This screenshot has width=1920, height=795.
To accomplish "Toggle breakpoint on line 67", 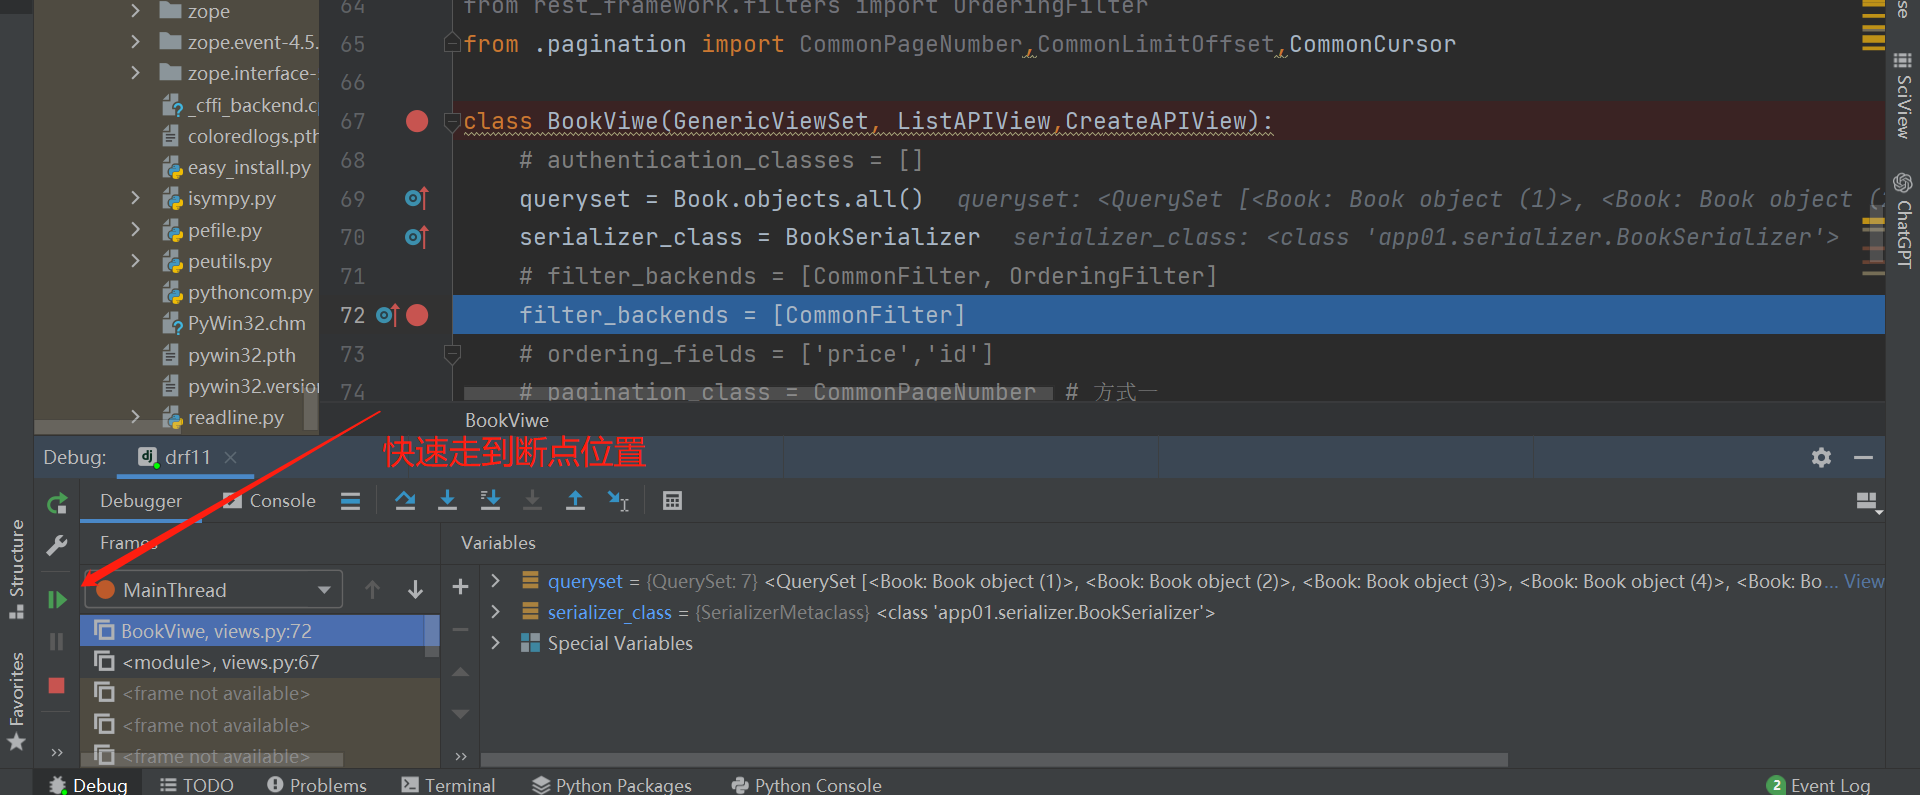I will (x=417, y=121).
